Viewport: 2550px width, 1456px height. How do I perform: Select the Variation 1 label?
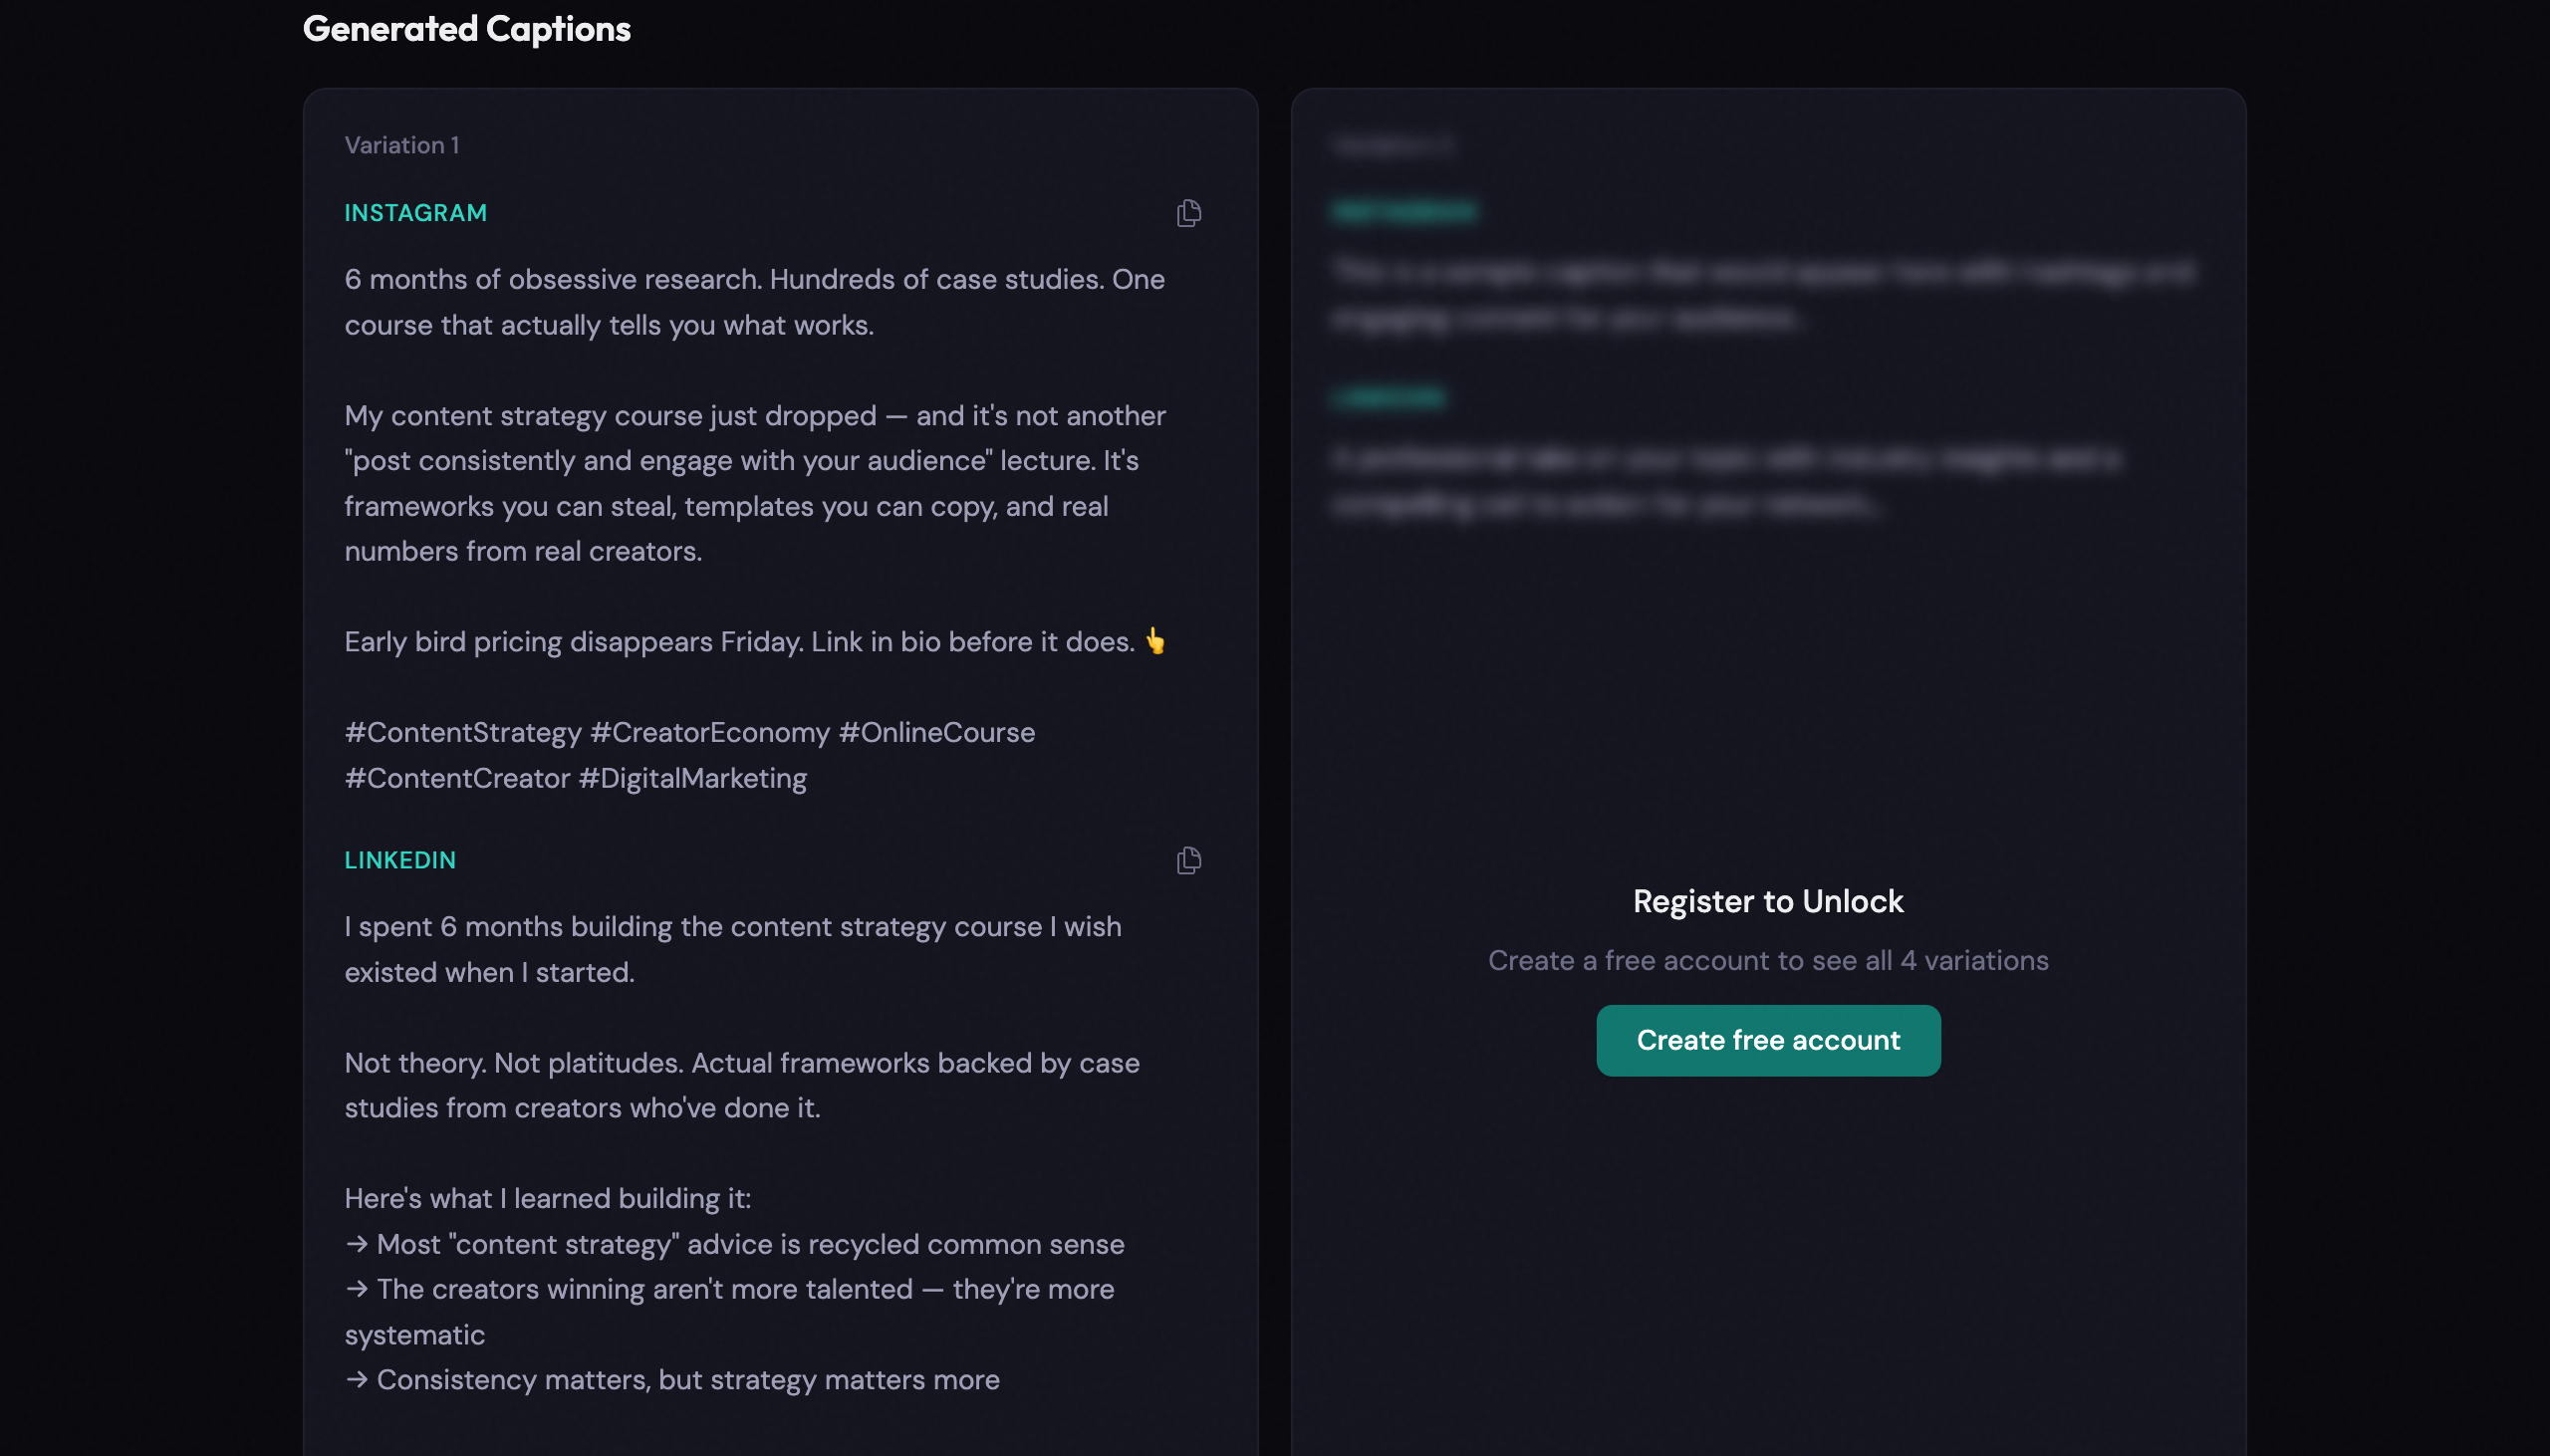401,145
